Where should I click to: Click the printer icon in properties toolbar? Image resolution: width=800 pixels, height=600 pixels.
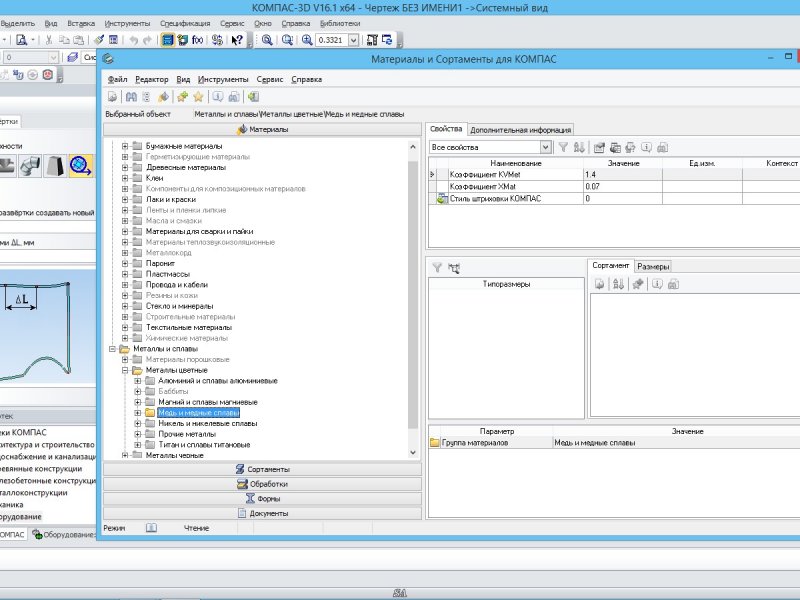(x=663, y=147)
